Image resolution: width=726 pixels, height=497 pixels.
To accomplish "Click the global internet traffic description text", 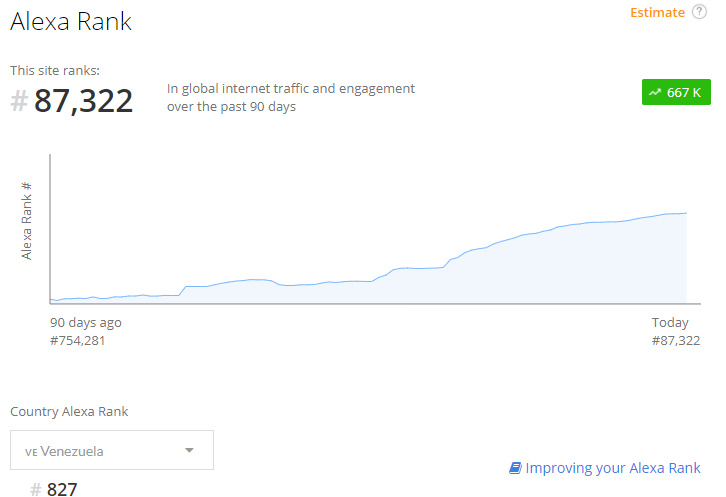I will (x=291, y=97).
